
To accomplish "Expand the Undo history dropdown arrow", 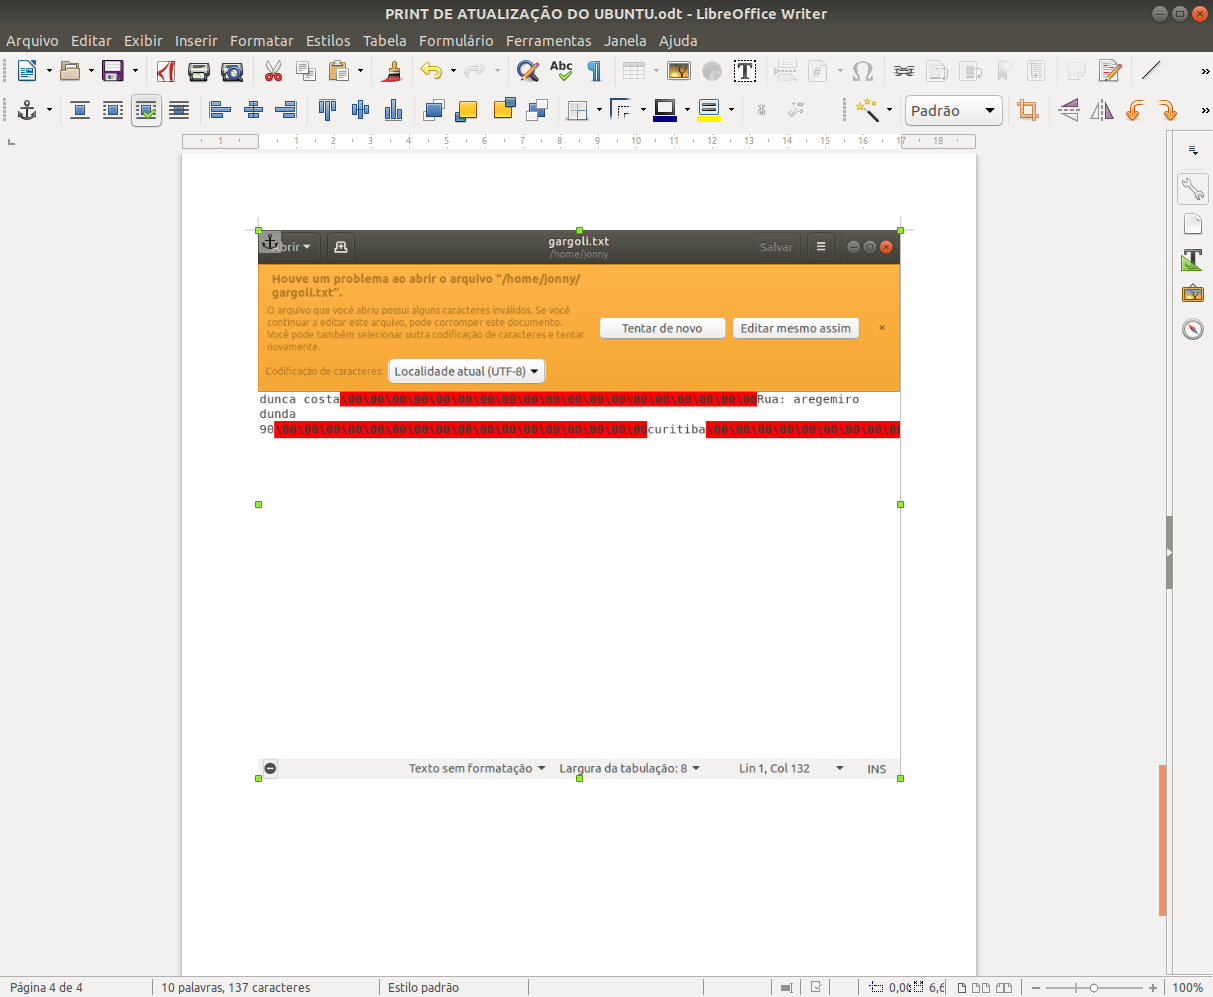I will pyautogui.click(x=453, y=71).
